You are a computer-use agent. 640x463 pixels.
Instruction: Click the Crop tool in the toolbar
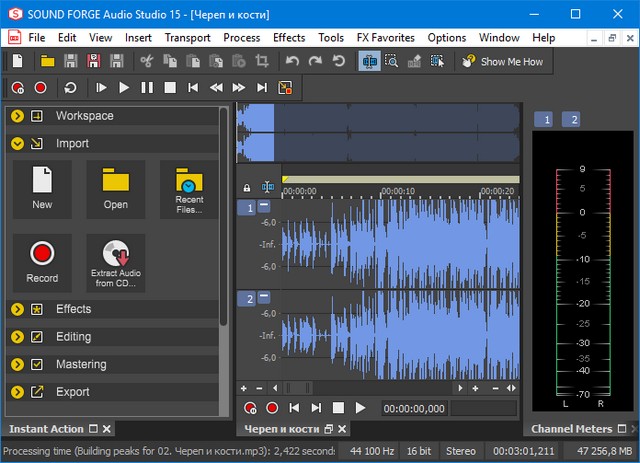[x=262, y=62]
